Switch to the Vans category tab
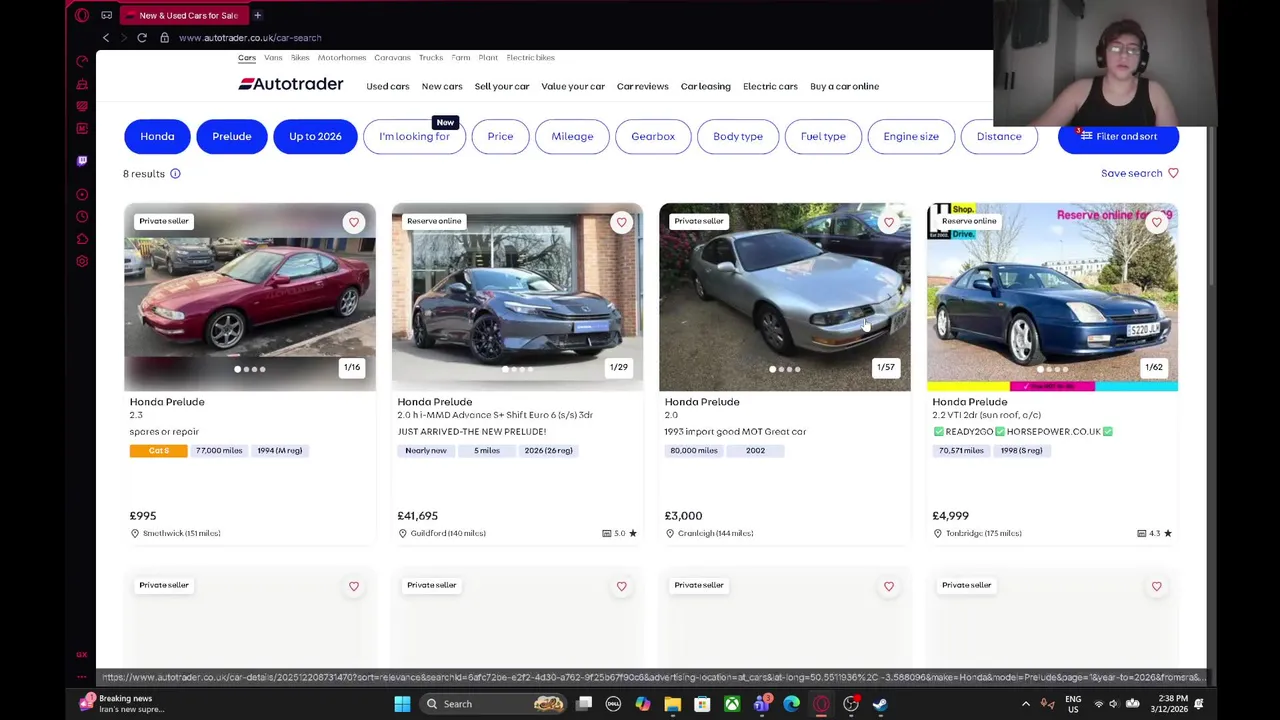 click(273, 58)
